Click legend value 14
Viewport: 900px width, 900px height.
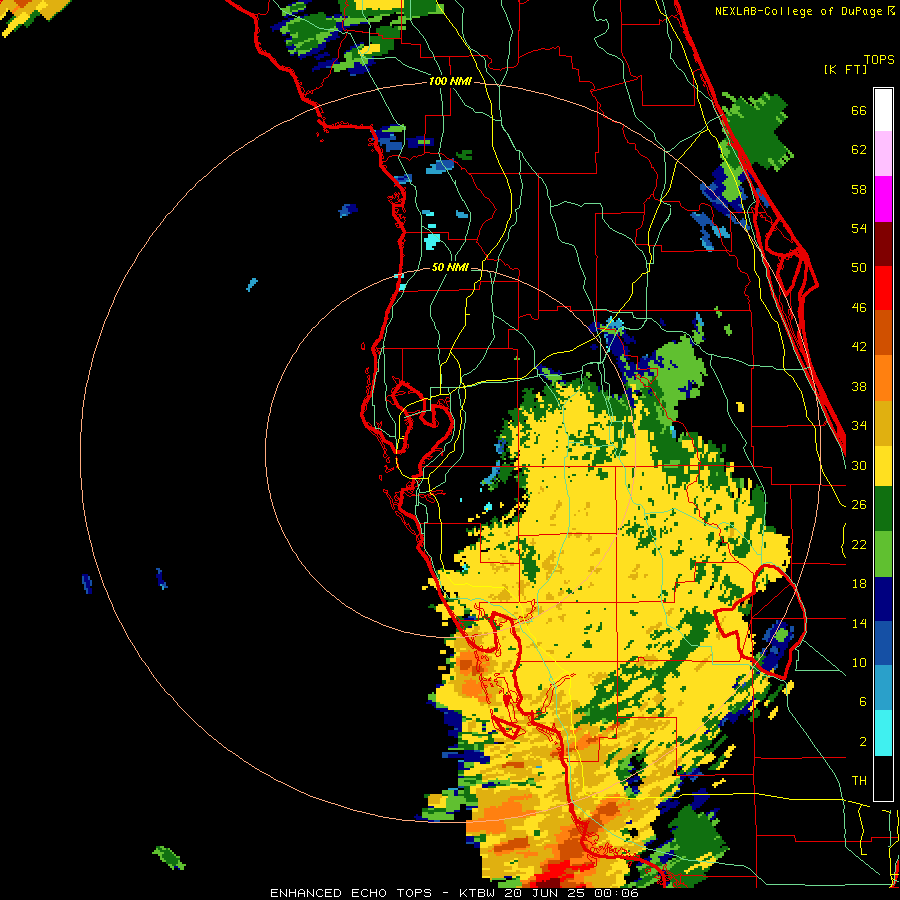[859, 623]
